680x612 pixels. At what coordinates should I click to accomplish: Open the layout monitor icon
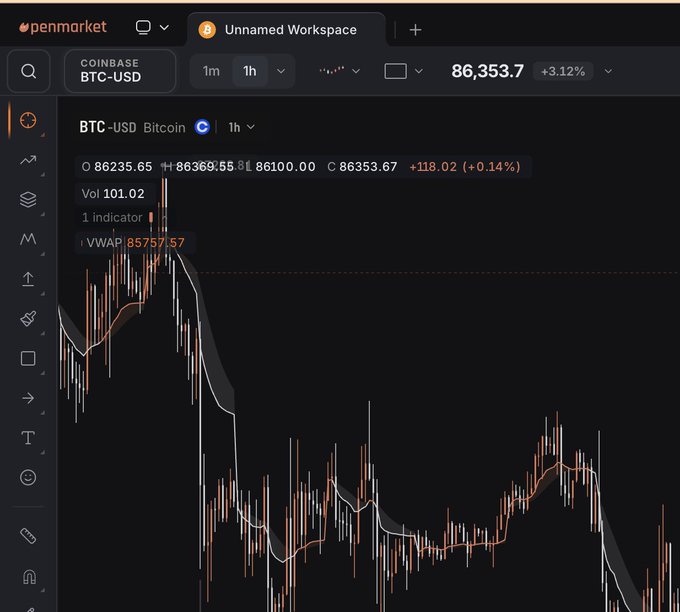pyautogui.click(x=143, y=27)
